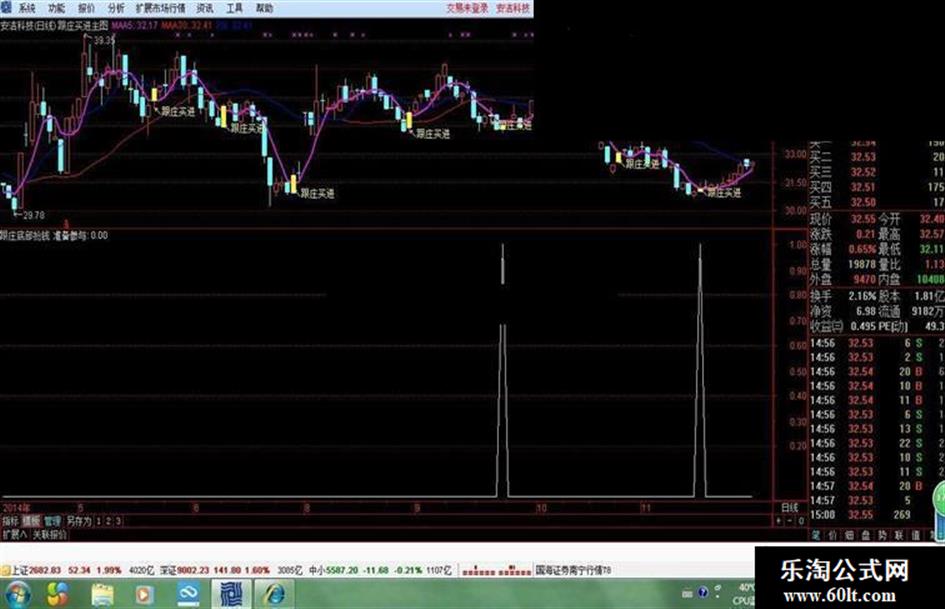The width and height of the screenshot is (945, 609).
Task: Open the 工具 menu
Action: pyautogui.click(x=234, y=8)
